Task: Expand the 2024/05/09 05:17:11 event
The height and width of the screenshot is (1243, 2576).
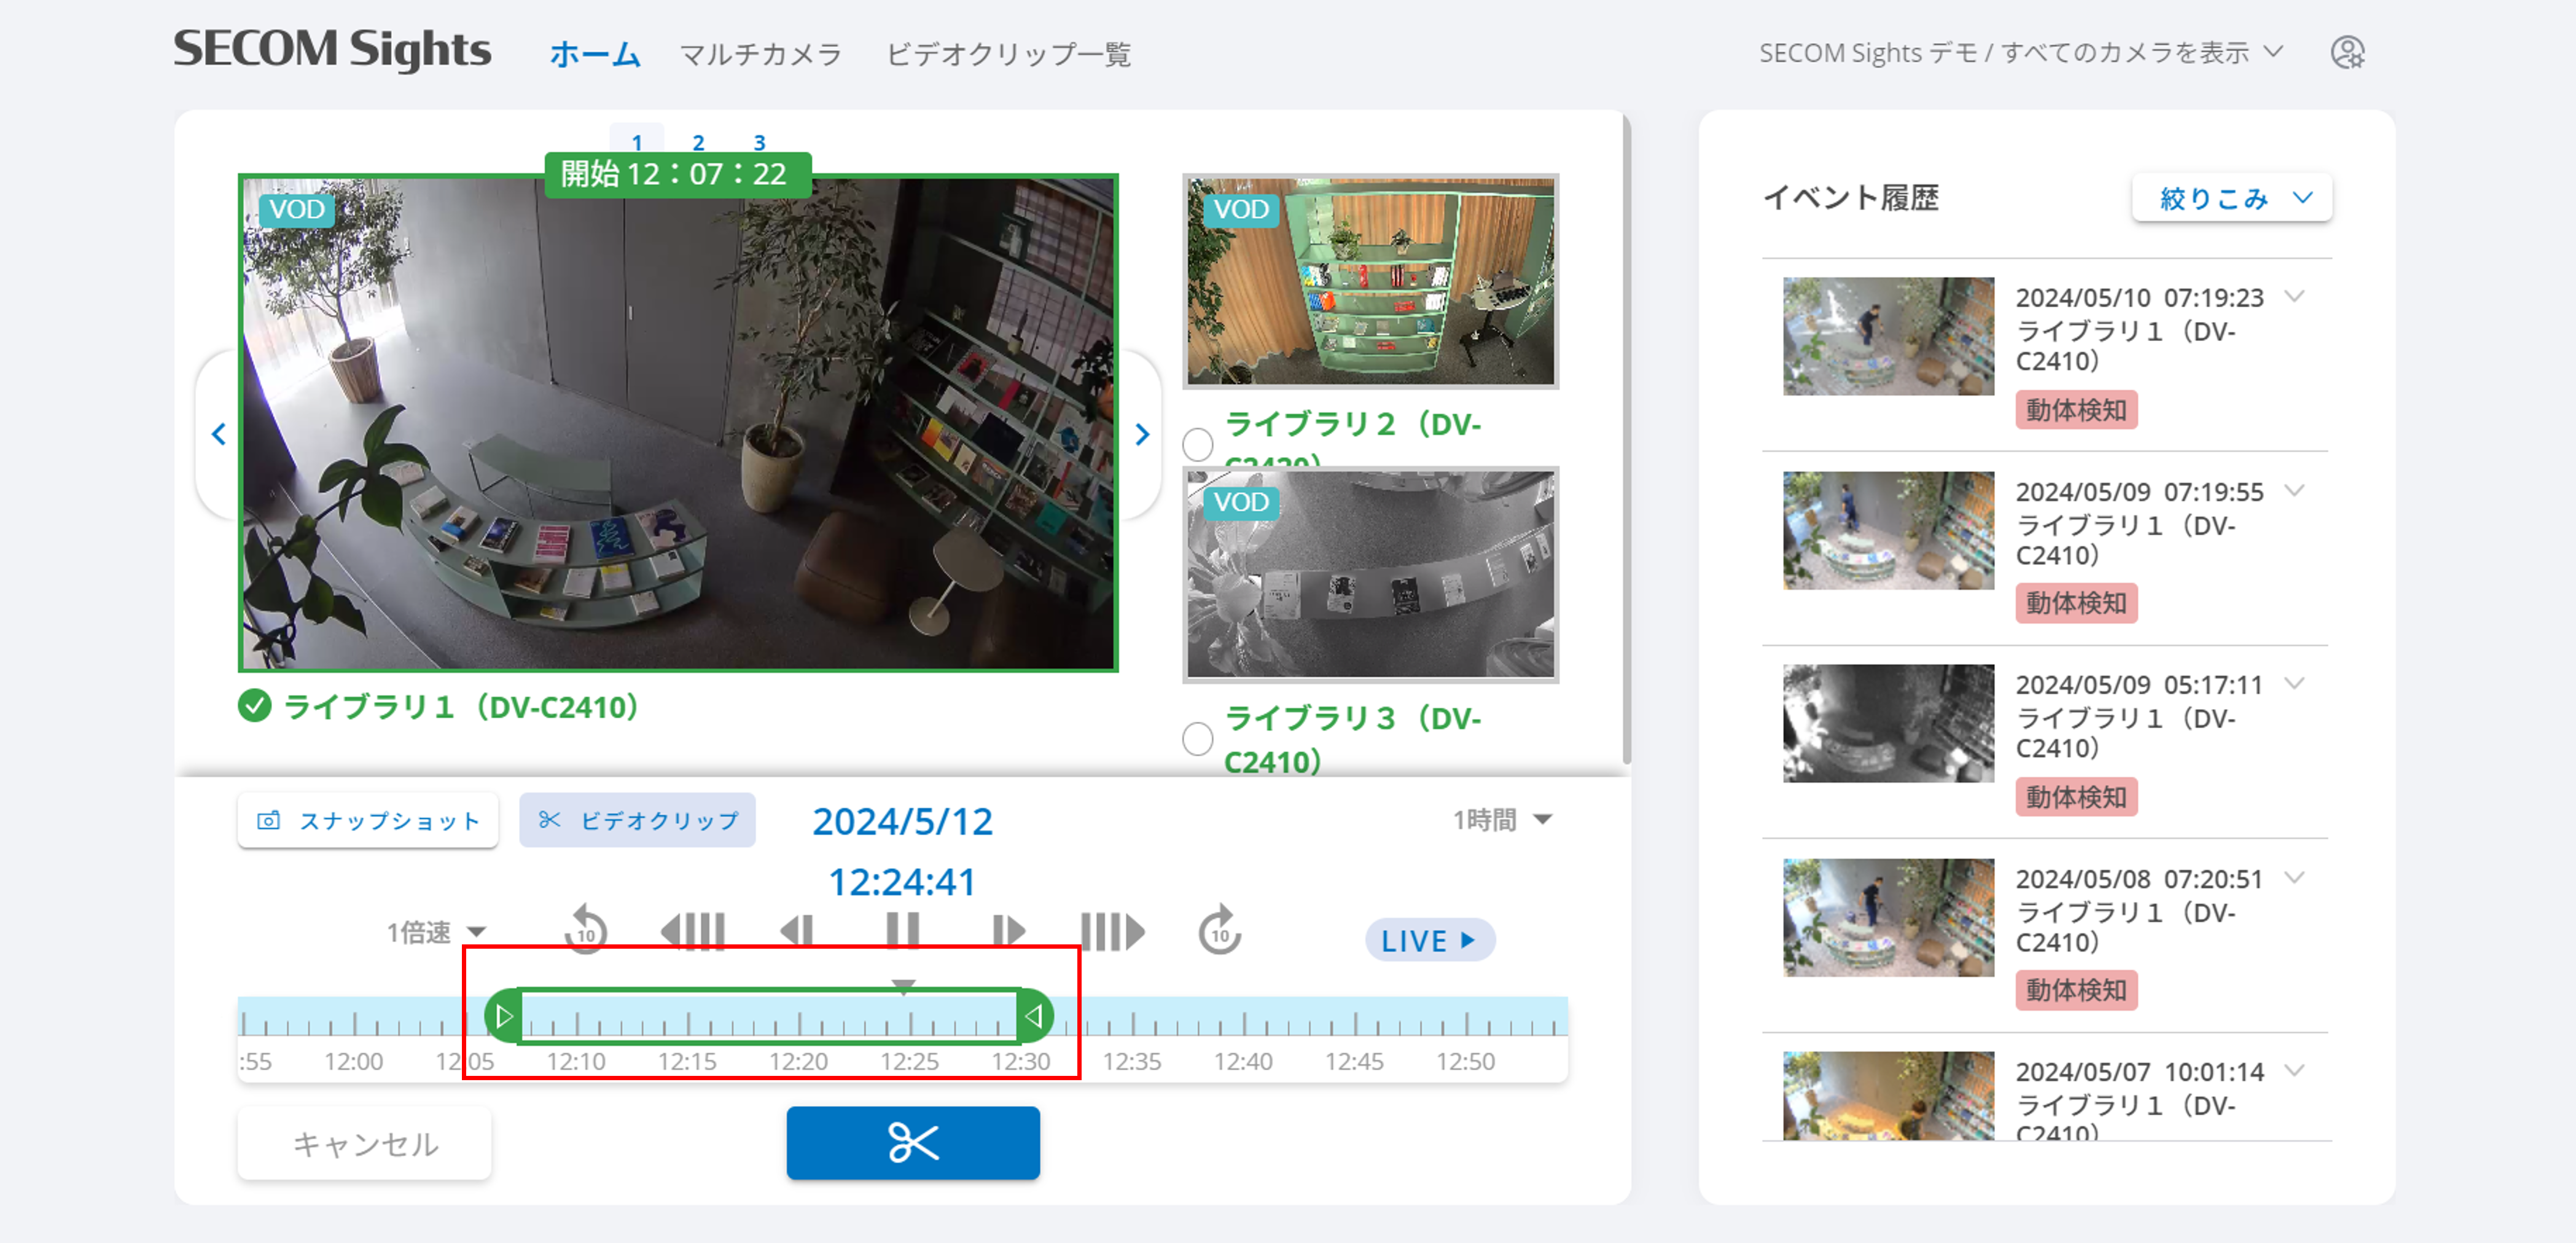Action: coord(2295,683)
